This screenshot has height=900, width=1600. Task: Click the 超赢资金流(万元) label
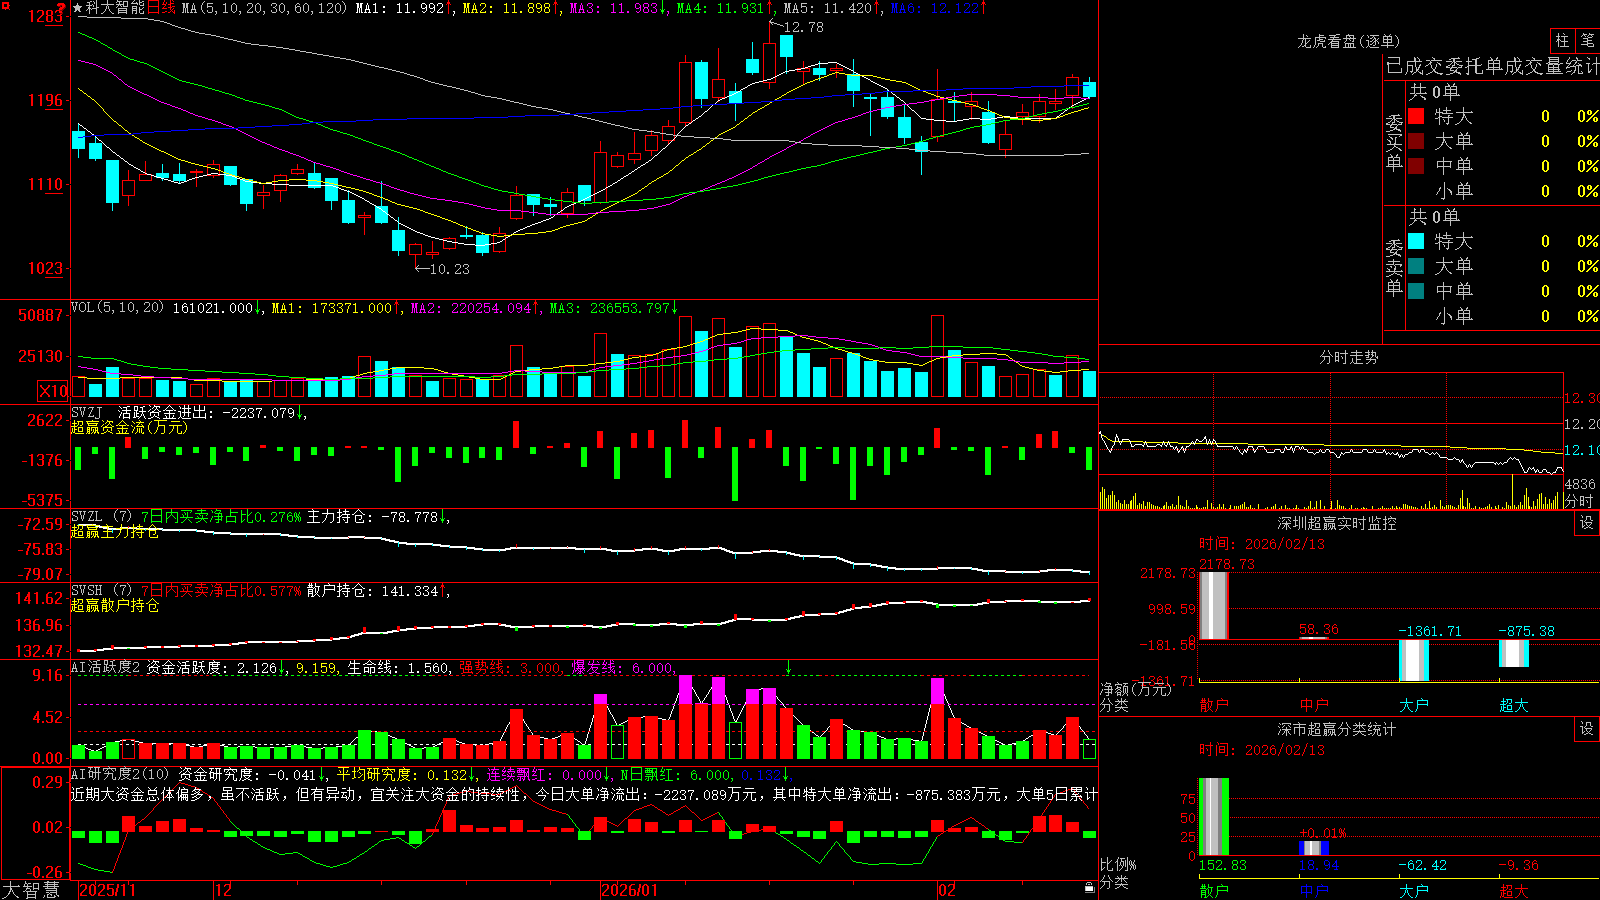pos(129,427)
